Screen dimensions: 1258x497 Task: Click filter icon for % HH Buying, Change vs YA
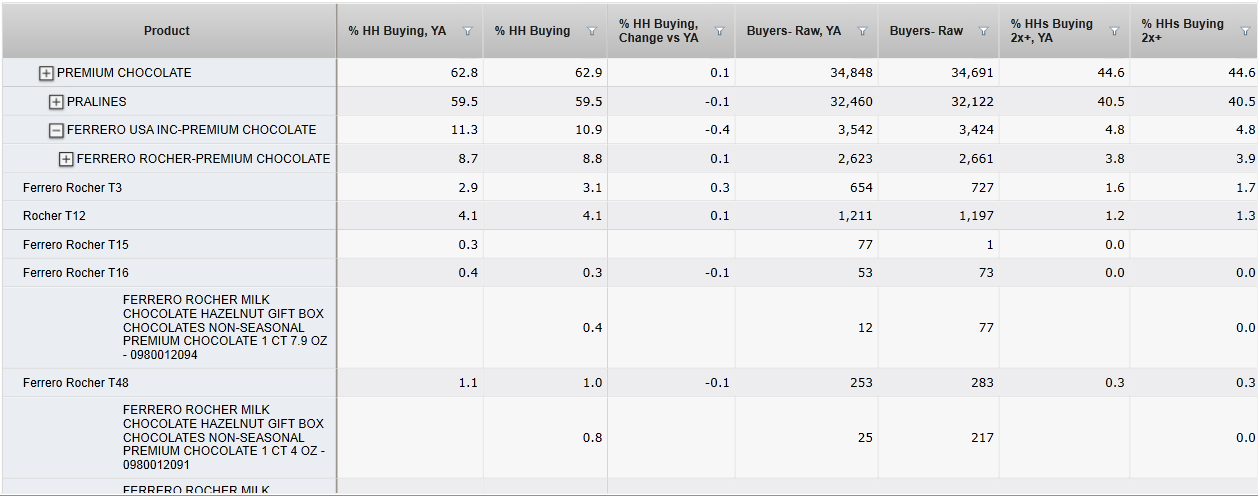pyautogui.click(x=718, y=32)
